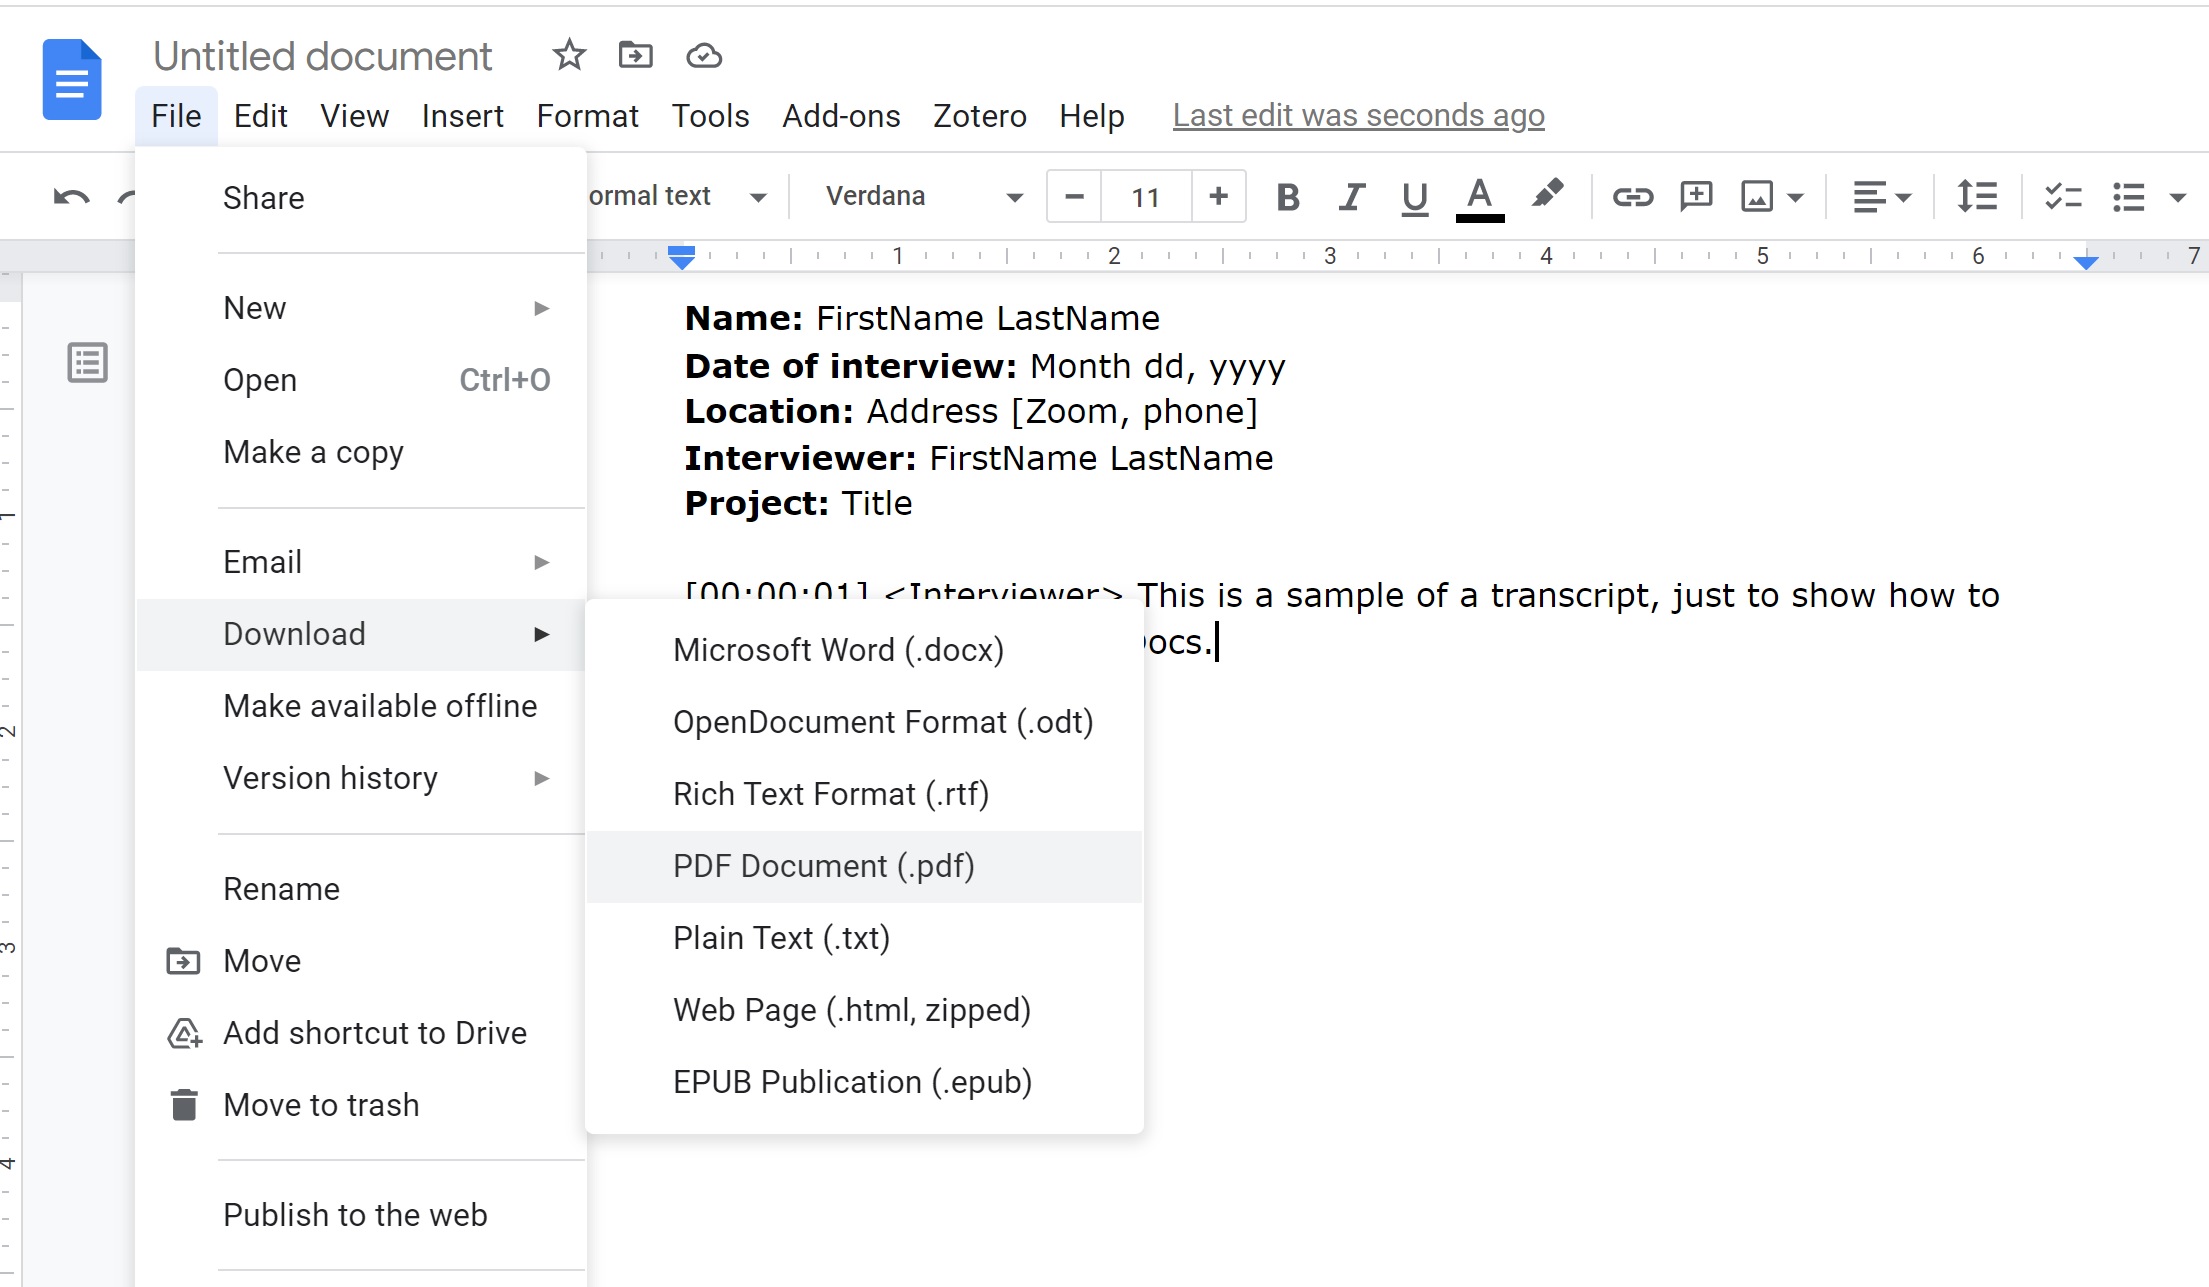Star the Untitled document
Viewport: 2209px width, 1287px height.
pos(569,55)
